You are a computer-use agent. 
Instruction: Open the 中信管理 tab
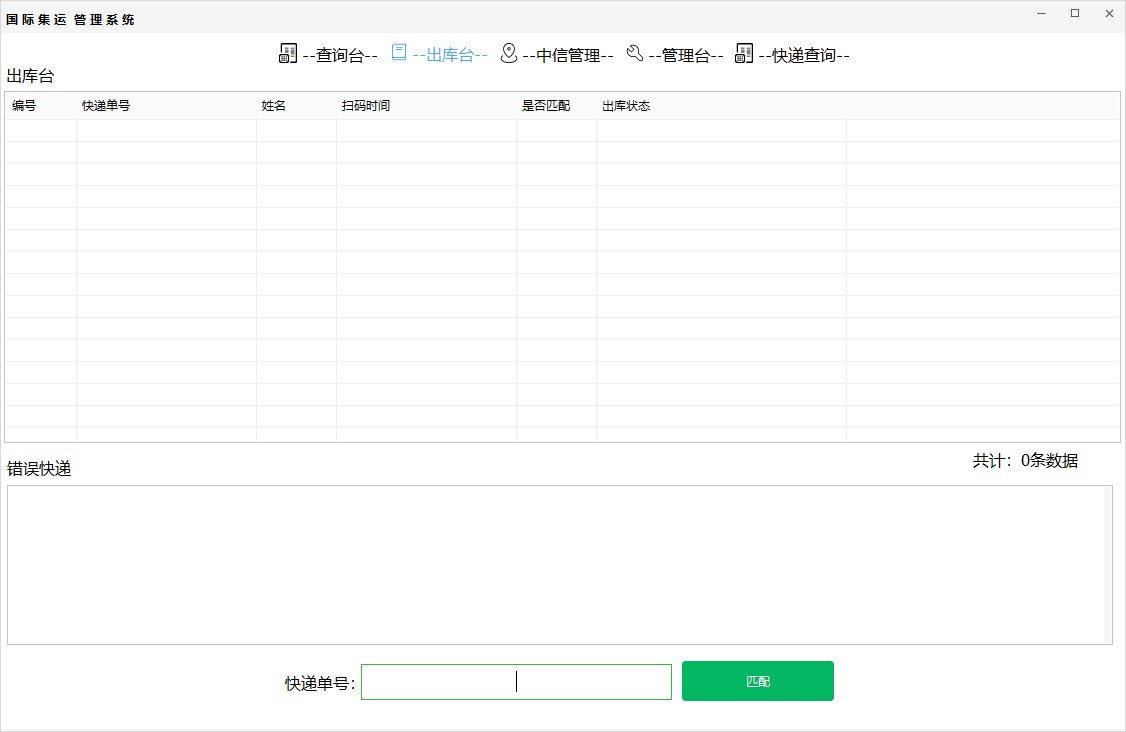point(568,55)
